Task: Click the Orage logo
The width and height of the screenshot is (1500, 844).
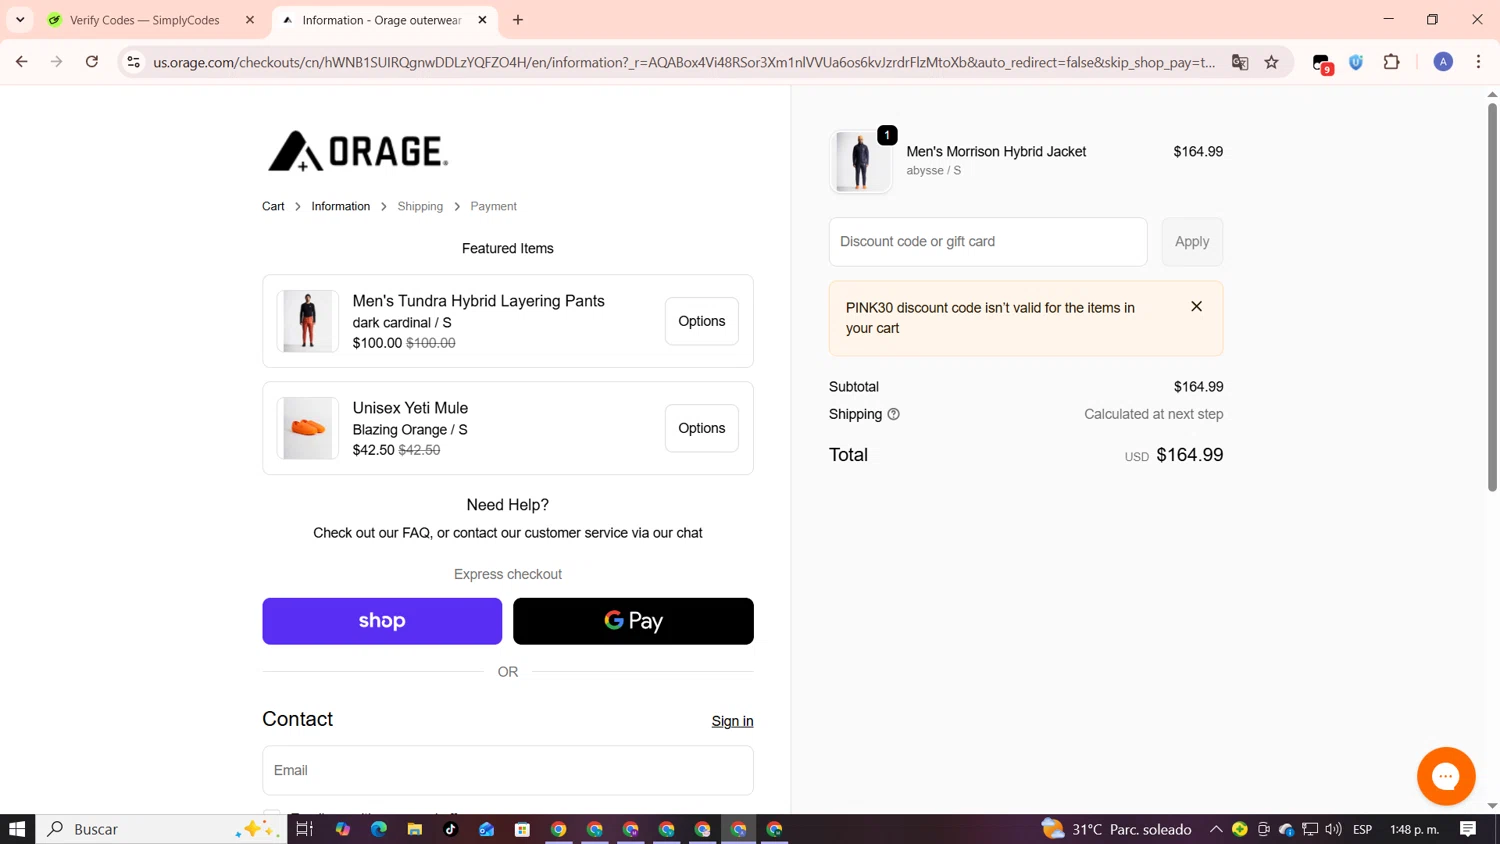Action: [x=358, y=151]
